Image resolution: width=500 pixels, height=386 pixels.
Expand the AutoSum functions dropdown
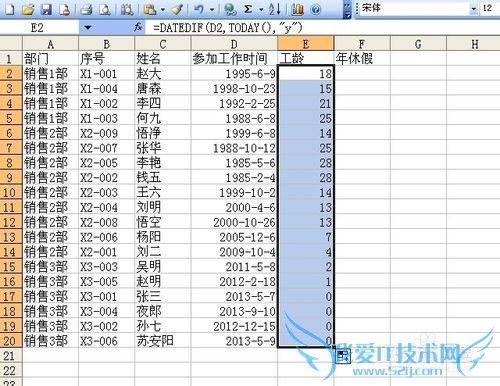pyautogui.click(x=261, y=9)
